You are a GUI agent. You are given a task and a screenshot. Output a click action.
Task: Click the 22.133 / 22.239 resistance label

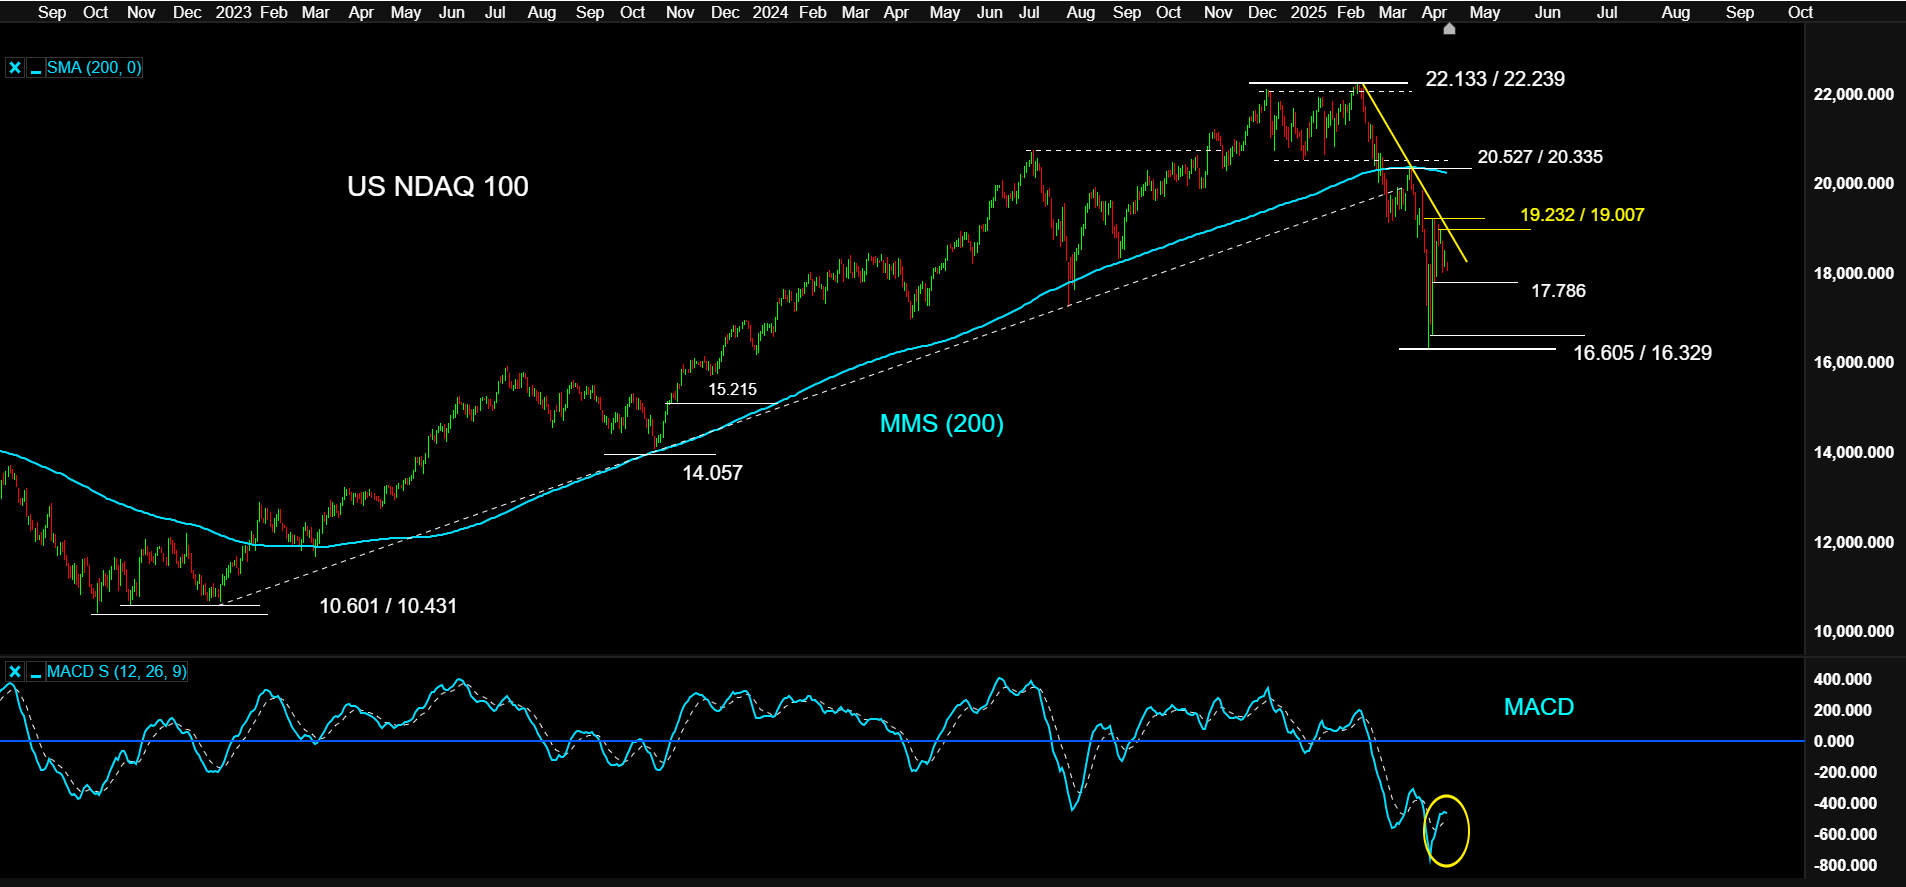pyautogui.click(x=1495, y=79)
